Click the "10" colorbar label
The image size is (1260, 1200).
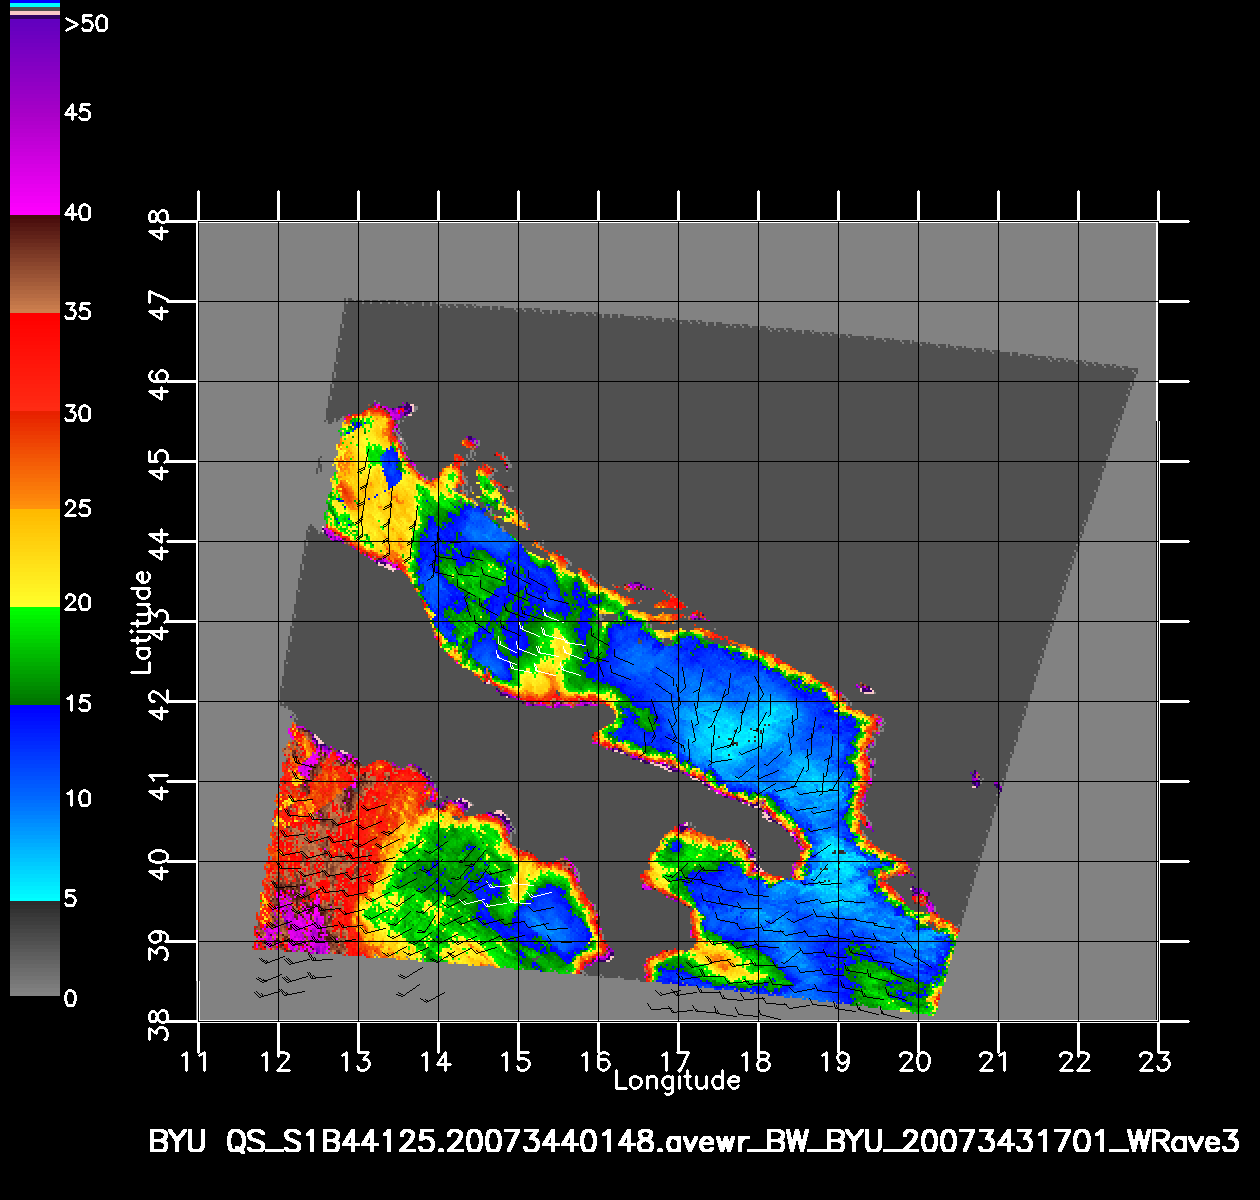click(77, 798)
